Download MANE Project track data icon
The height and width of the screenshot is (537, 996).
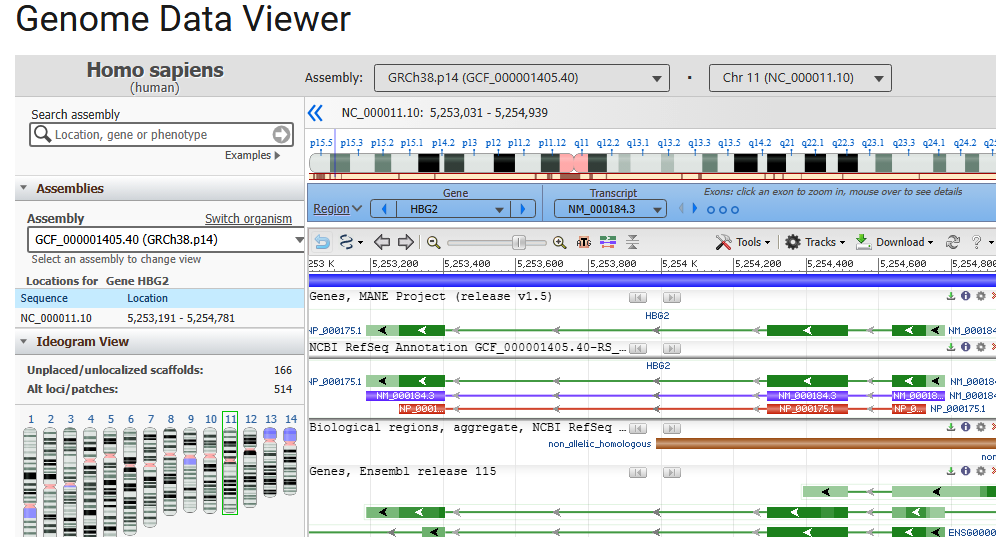[951, 296]
